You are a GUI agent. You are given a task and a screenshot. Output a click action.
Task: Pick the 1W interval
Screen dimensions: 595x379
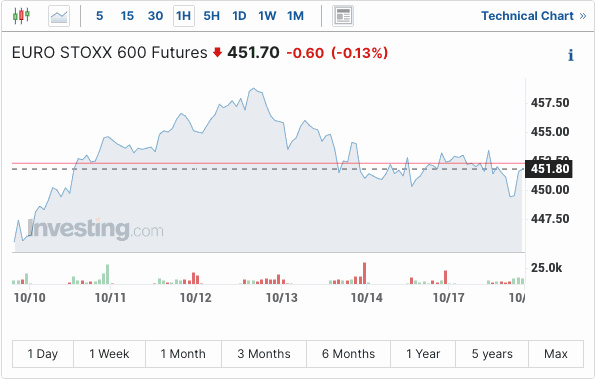[x=267, y=16]
